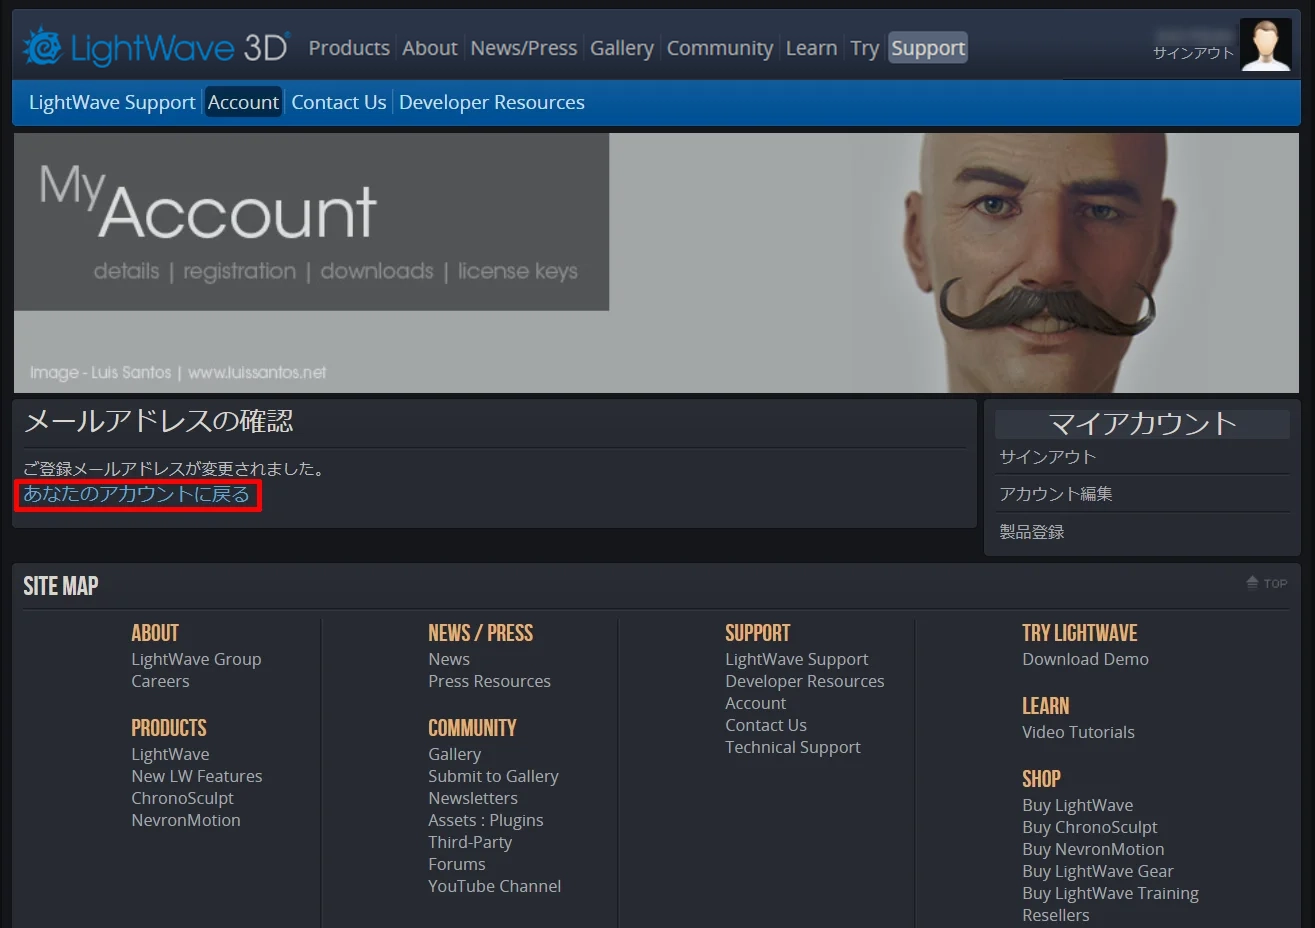Open NevronMotion under Products

coord(186,820)
